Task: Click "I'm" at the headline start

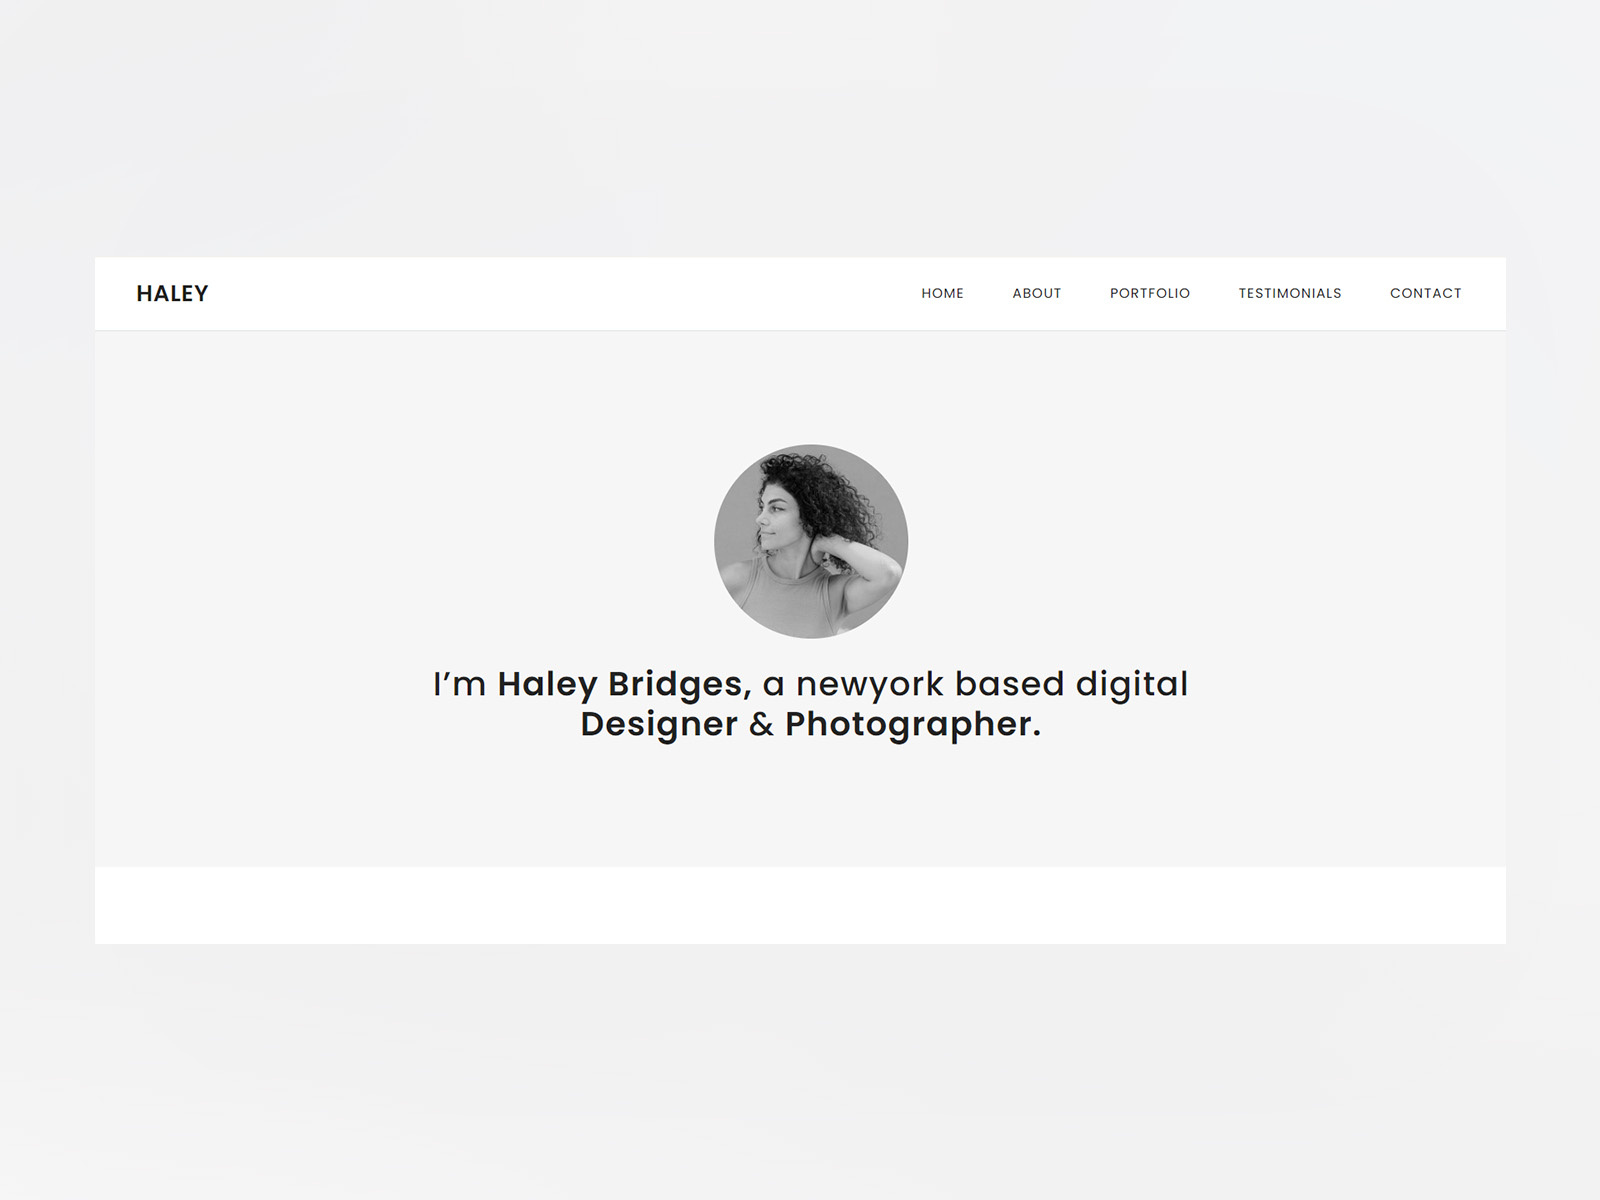Action: click(460, 685)
